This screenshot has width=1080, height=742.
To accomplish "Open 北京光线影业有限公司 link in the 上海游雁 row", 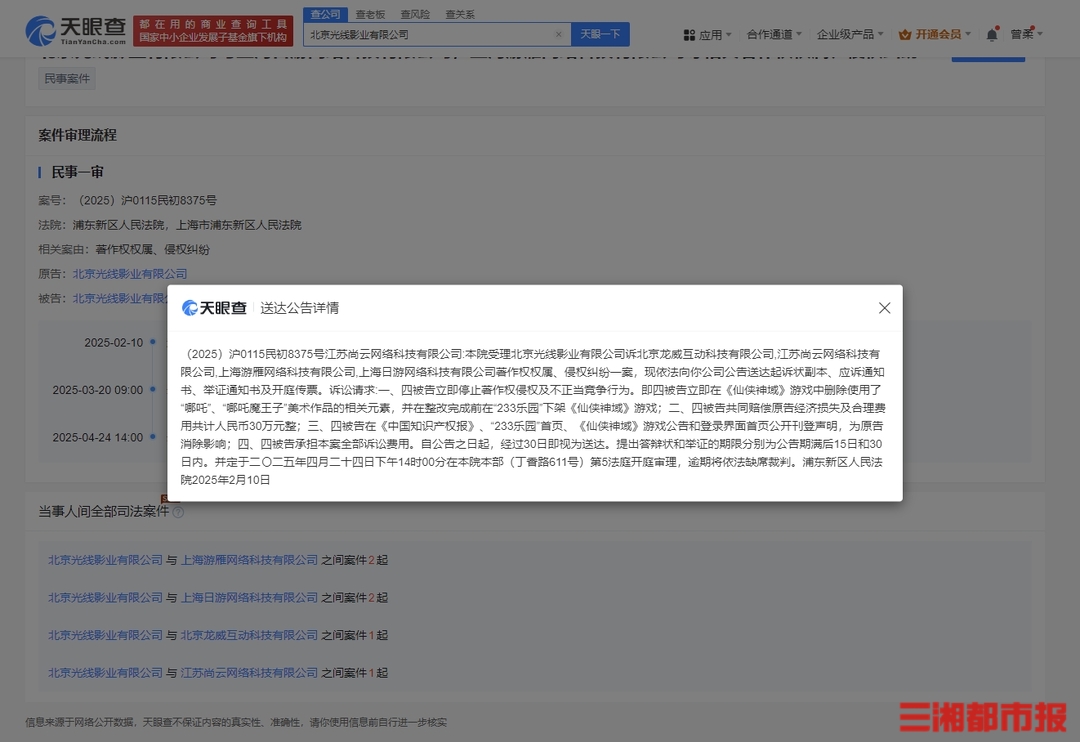I will [x=105, y=560].
